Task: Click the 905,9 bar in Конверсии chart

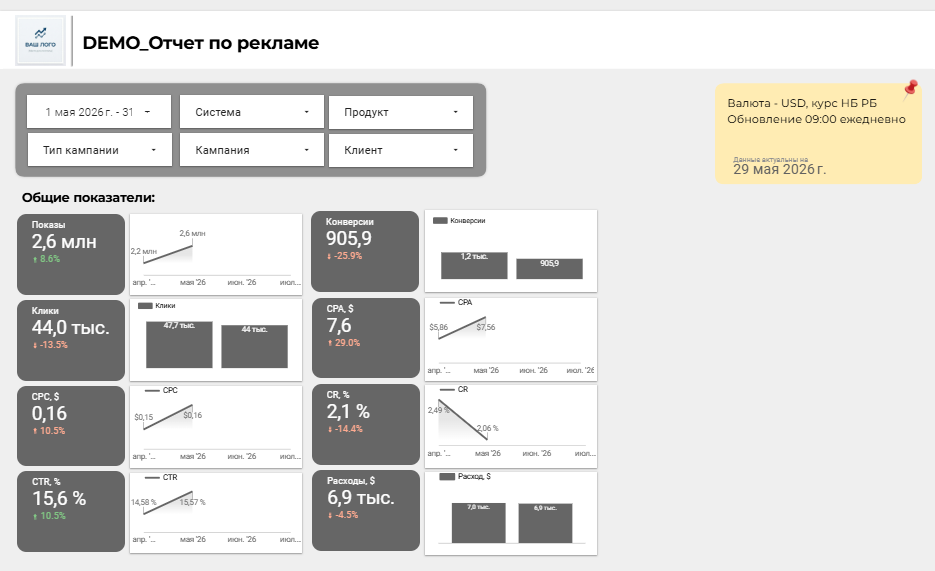Action: tap(549, 269)
